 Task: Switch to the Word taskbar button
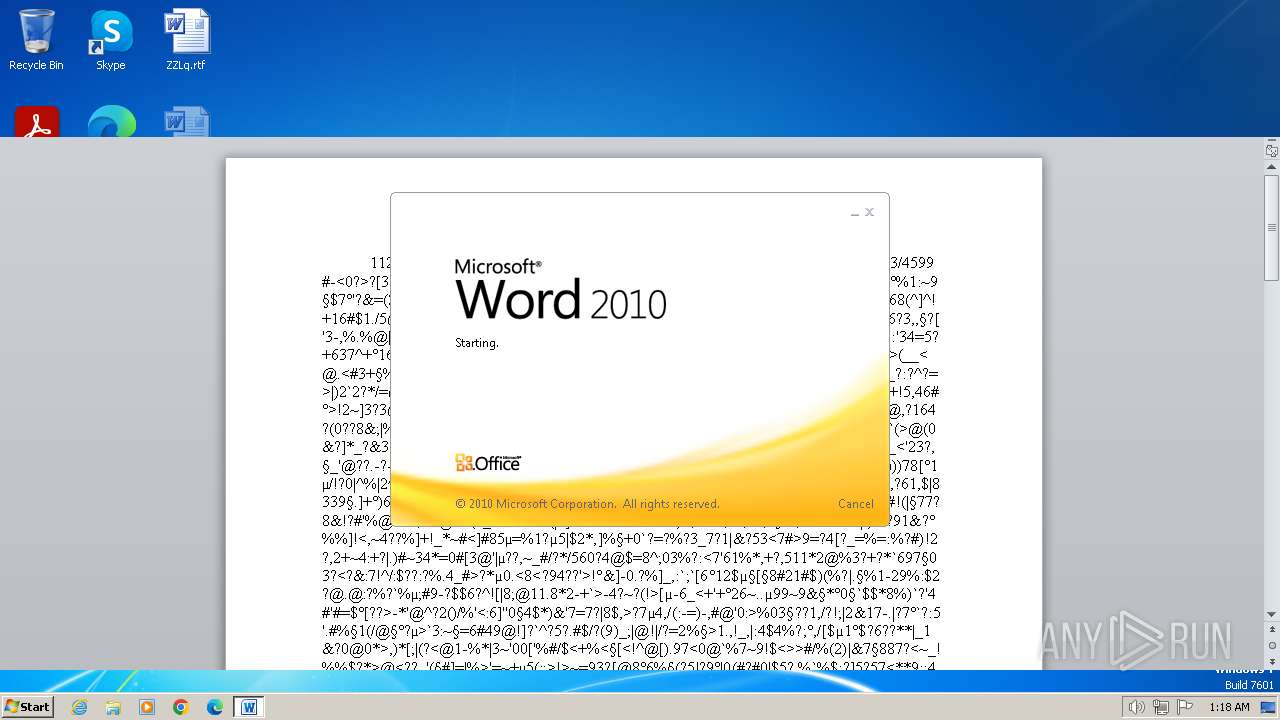pyautogui.click(x=249, y=707)
